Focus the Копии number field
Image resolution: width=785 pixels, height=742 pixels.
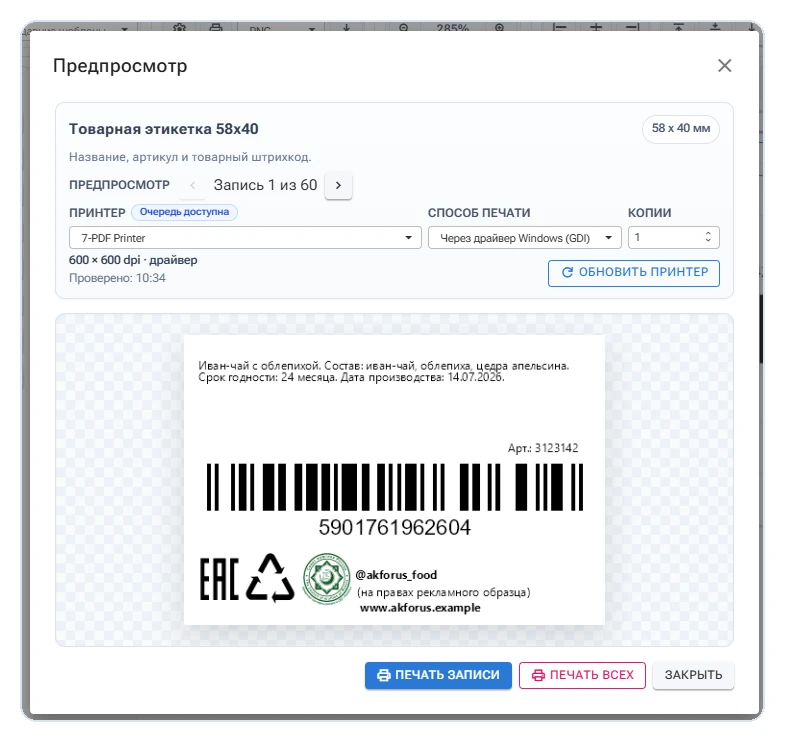coord(673,238)
